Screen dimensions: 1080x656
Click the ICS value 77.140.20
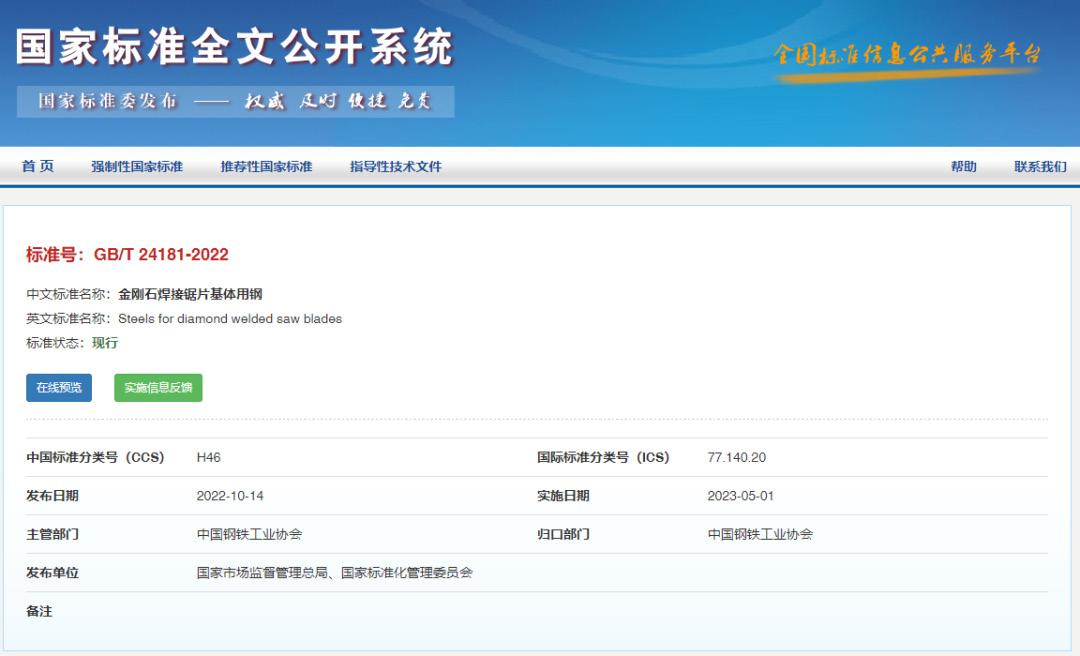736,458
